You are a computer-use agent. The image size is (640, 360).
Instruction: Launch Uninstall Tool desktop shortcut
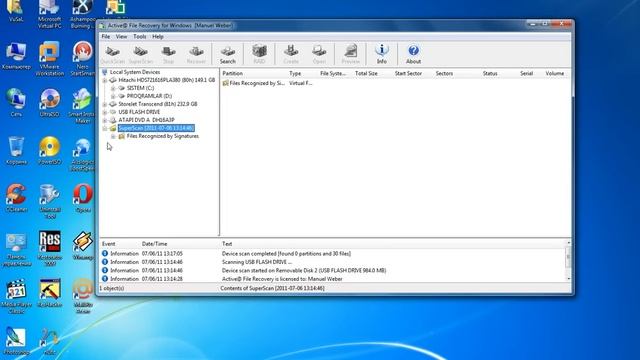point(50,201)
